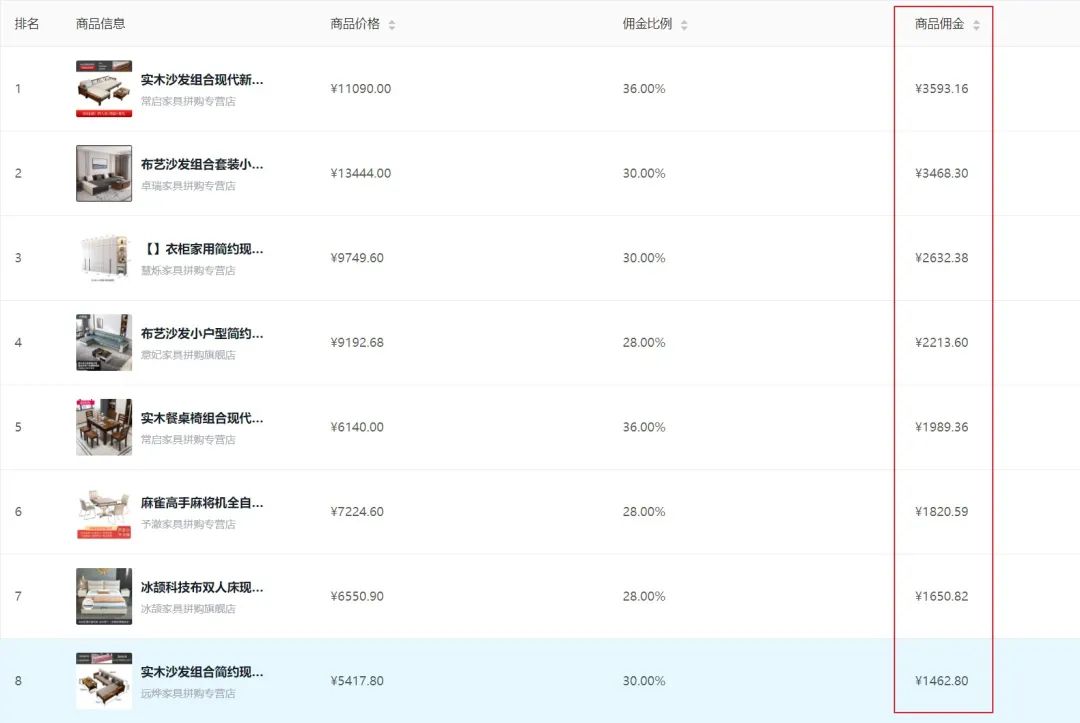Open product link 实木沙发组合现代新
Screen dimensions: 1080x723
[198, 79]
